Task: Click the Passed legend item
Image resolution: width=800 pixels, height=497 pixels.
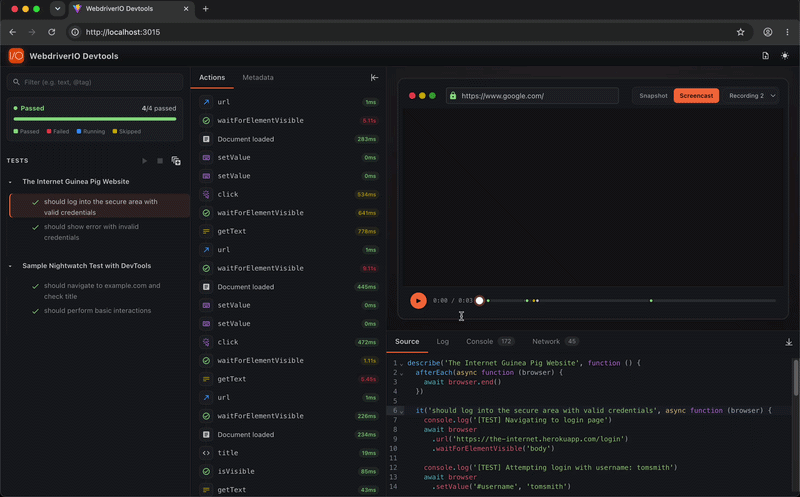Action: click(x=26, y=131)
